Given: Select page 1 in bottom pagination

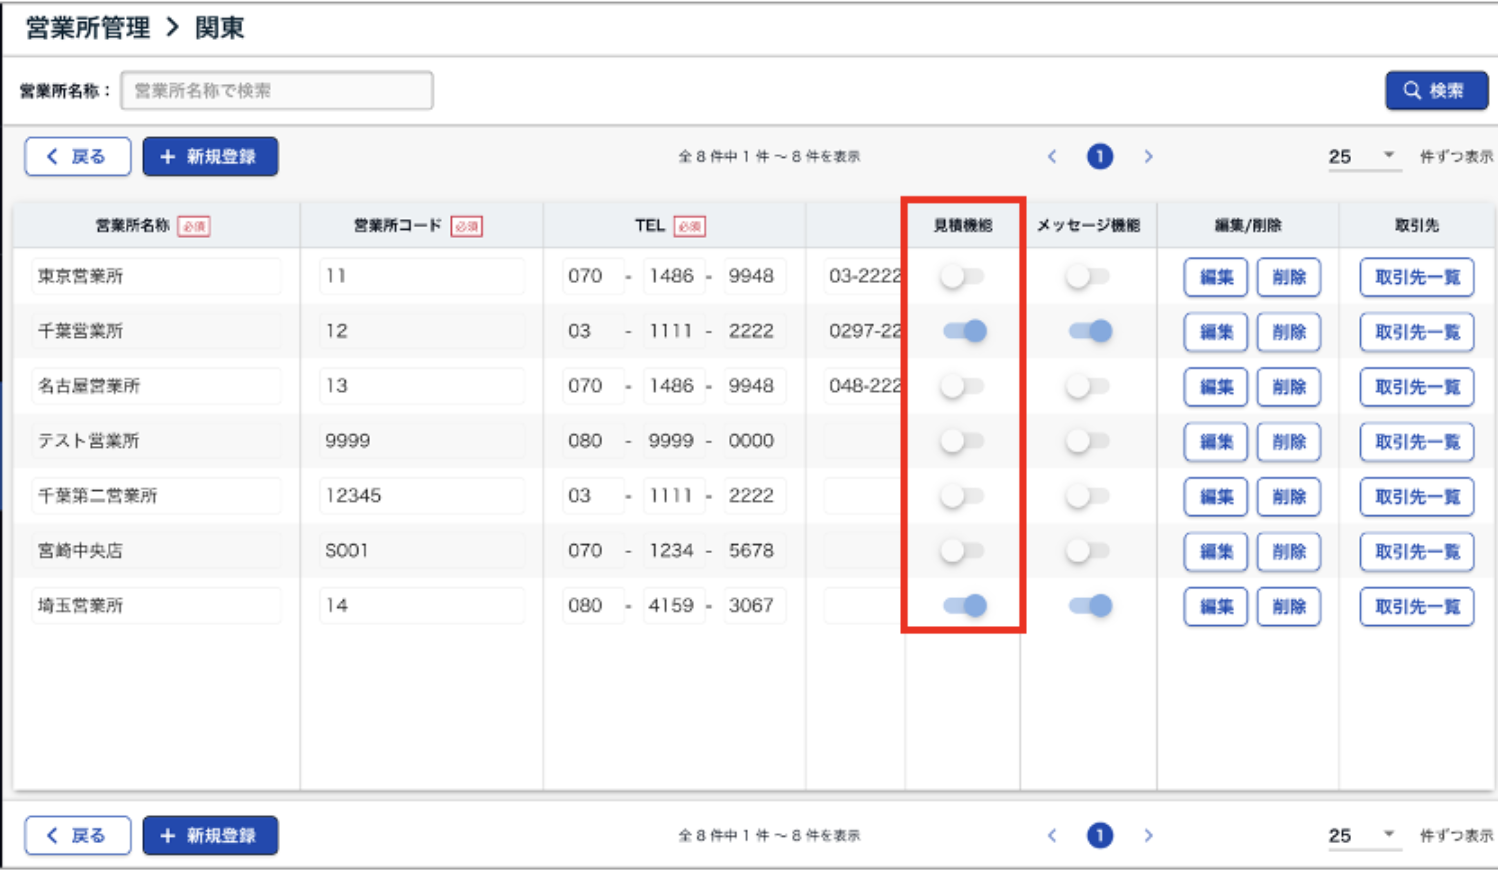Looking at the screenshot, I should pyautogui.click(x=1100, y=835).
